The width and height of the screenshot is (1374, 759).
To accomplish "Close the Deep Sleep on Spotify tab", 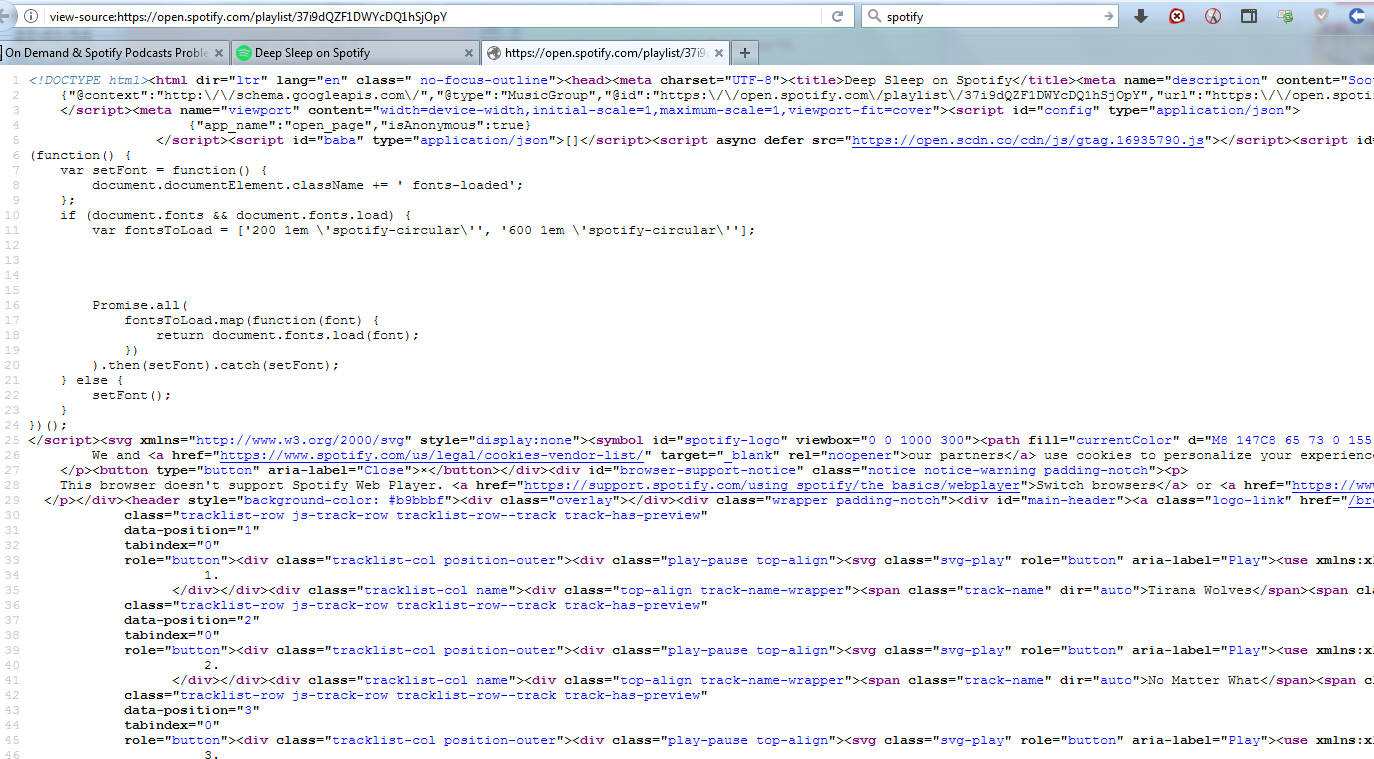I will click(468, 53).
